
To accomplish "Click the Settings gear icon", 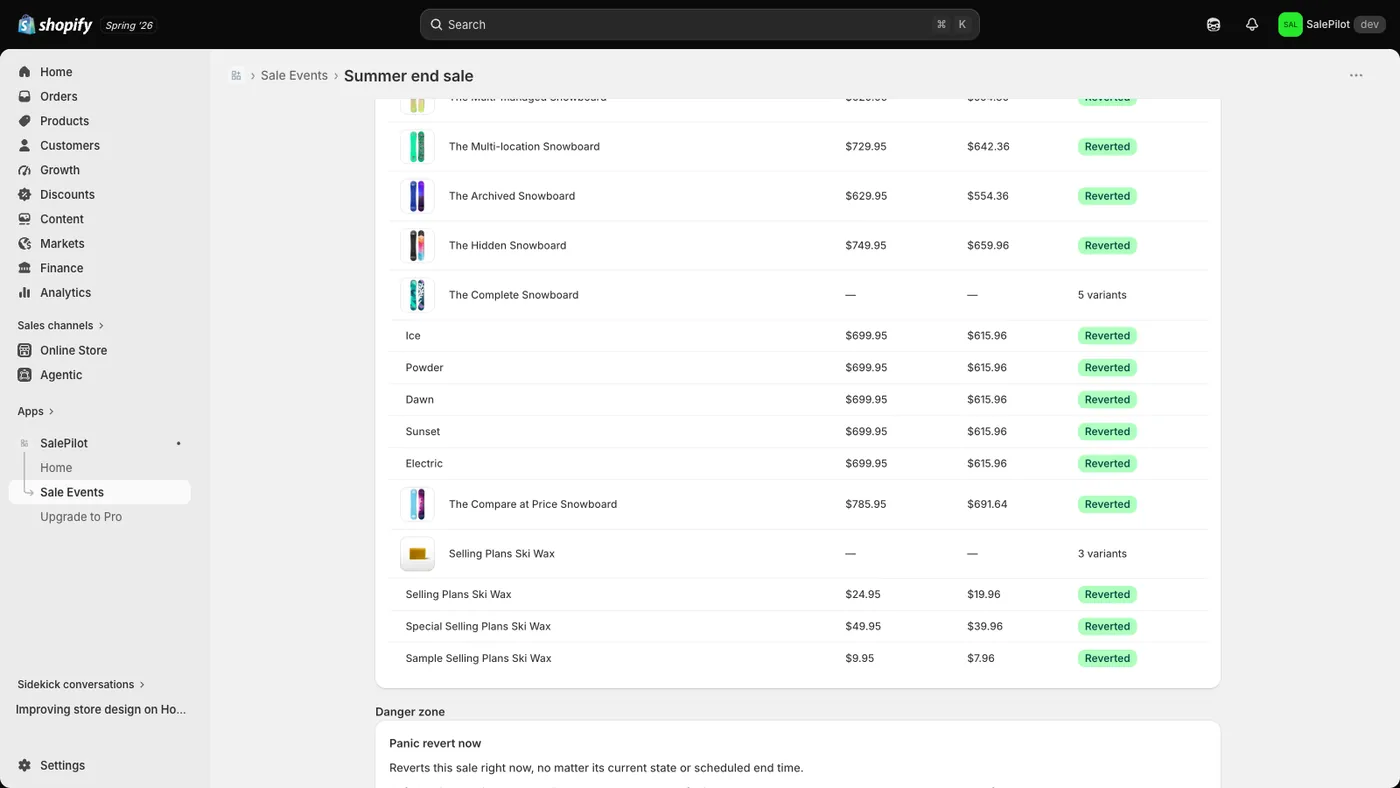I will (25, 766).
